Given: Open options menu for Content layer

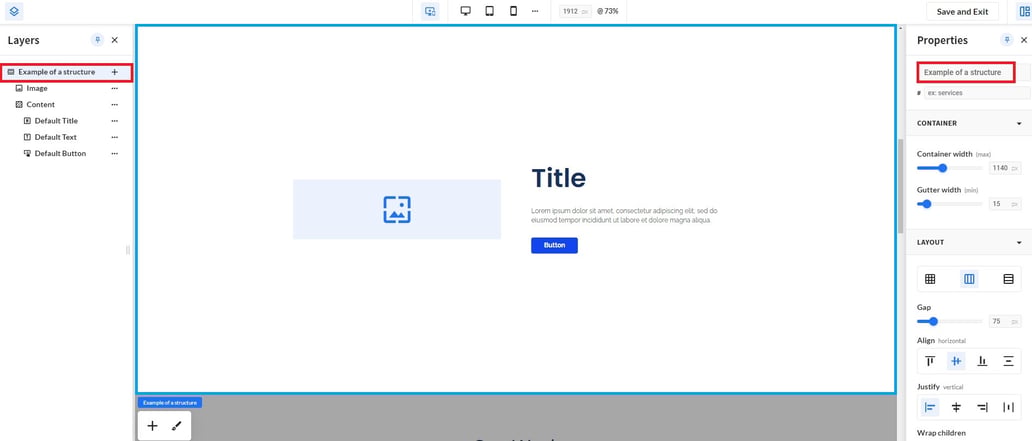Looking at the screenshot, I should click(115, 105).
